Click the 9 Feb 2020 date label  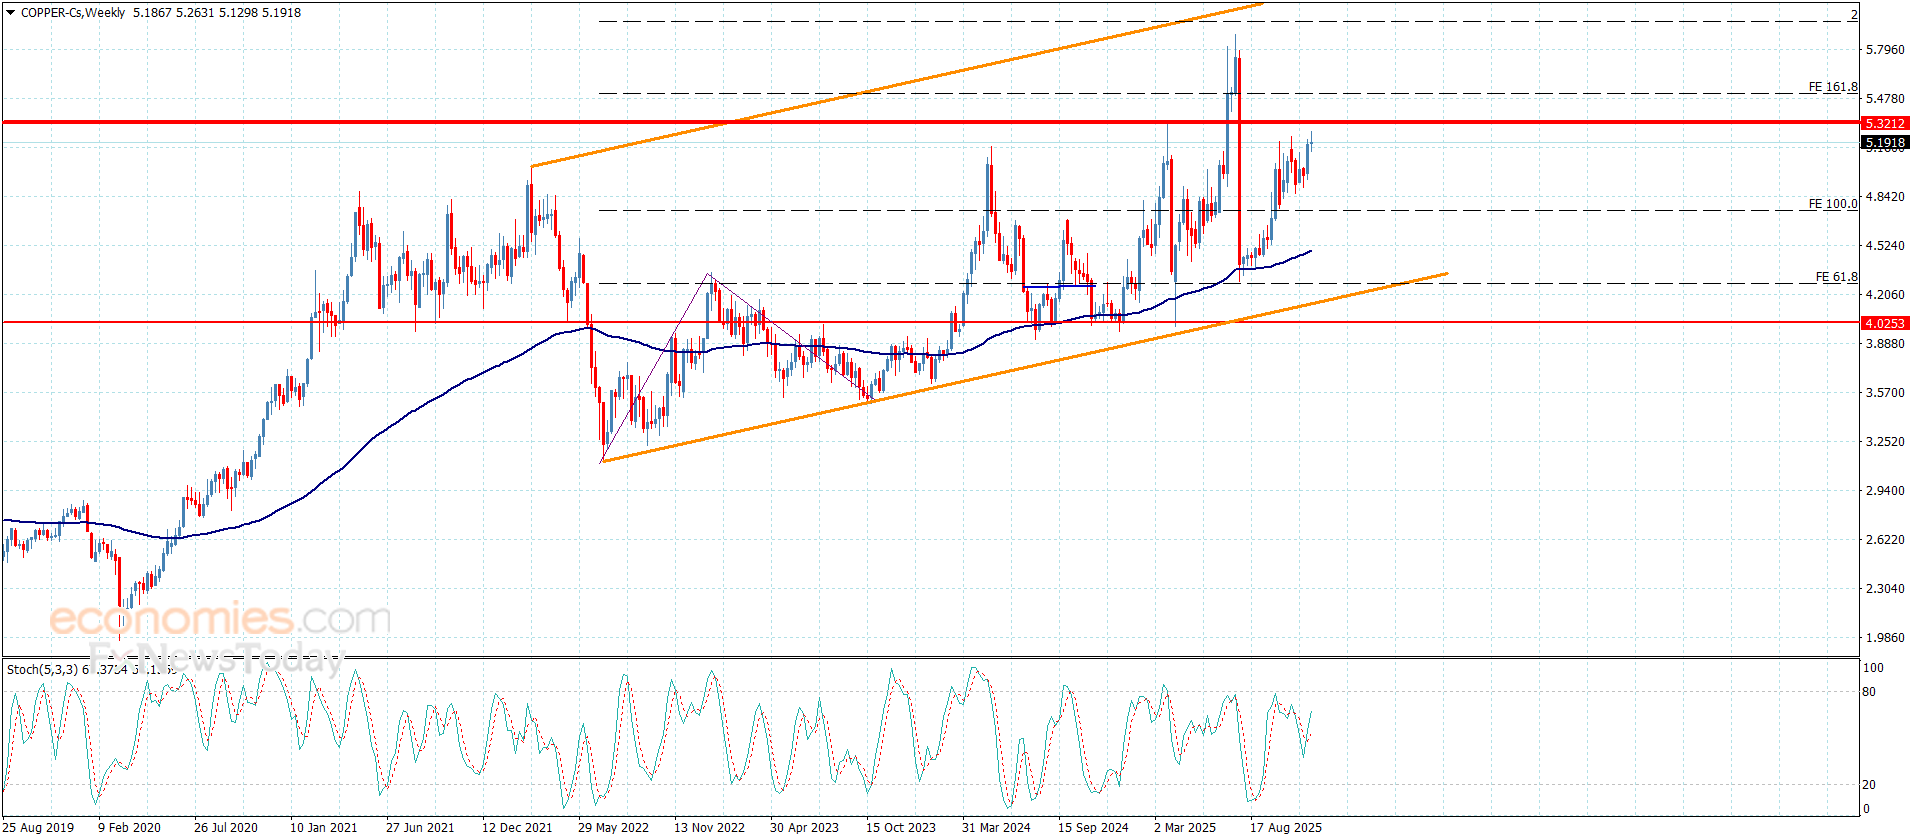[x=129, y=827]
